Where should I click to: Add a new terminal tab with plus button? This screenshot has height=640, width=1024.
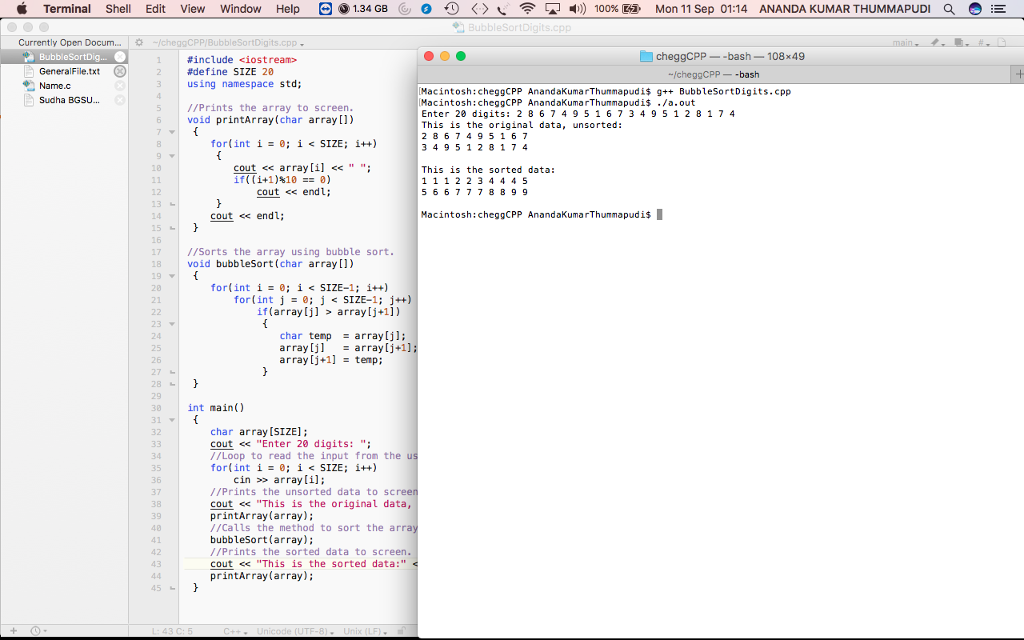(1017, 74)
